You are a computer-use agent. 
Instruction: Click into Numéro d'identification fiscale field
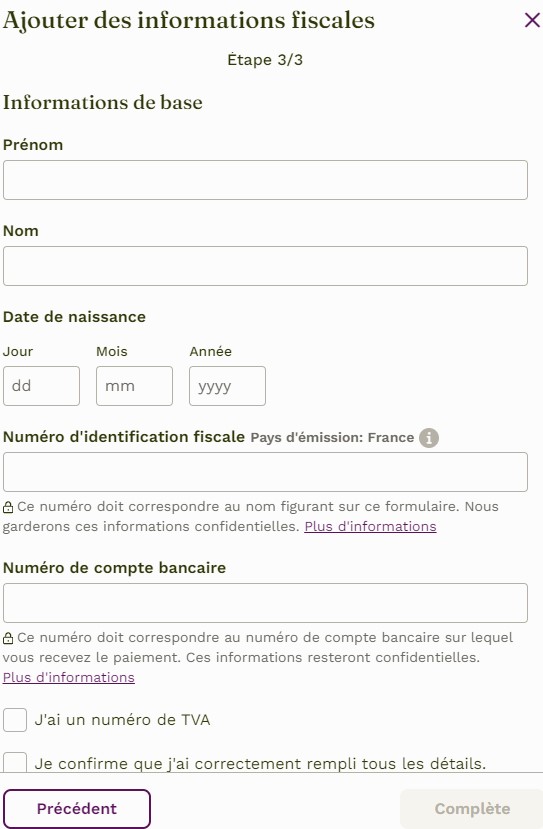265,472
